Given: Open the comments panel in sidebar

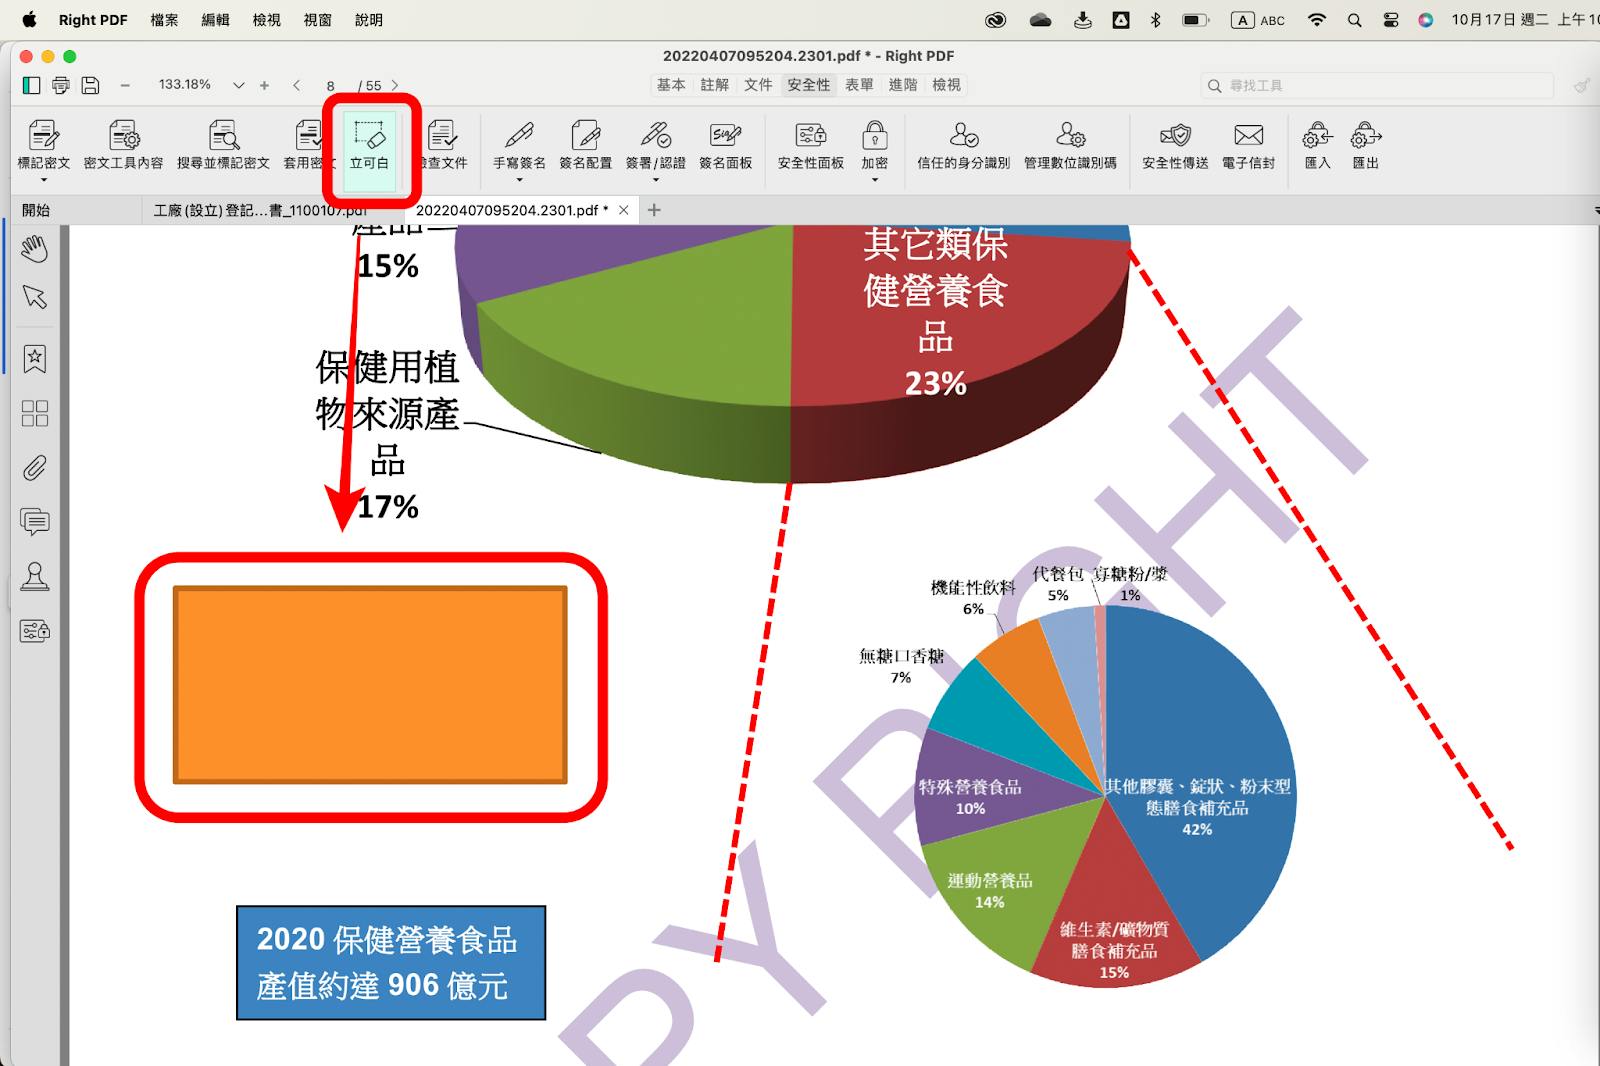Looking at the screenshot, I should pyautogui.click(x=35, y=521).
